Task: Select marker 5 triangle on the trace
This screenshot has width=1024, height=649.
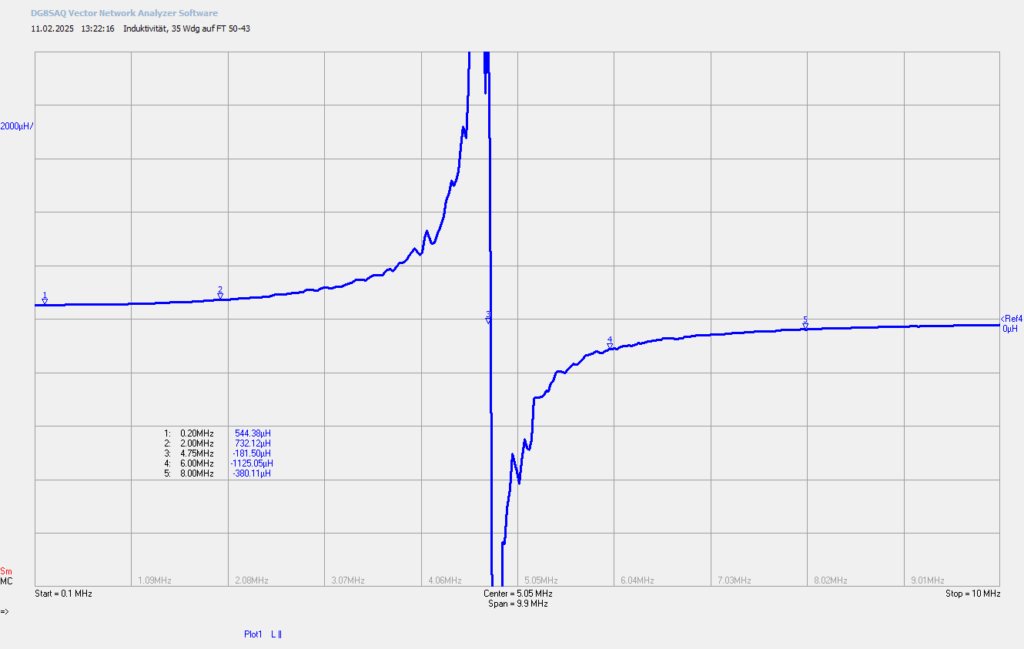Action: [805, 325]
